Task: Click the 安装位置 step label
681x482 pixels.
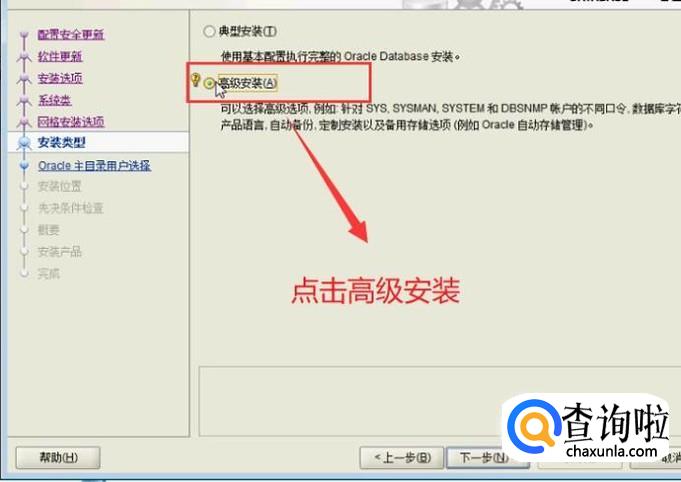Action: pyautogui.click(x=60, y=186)
